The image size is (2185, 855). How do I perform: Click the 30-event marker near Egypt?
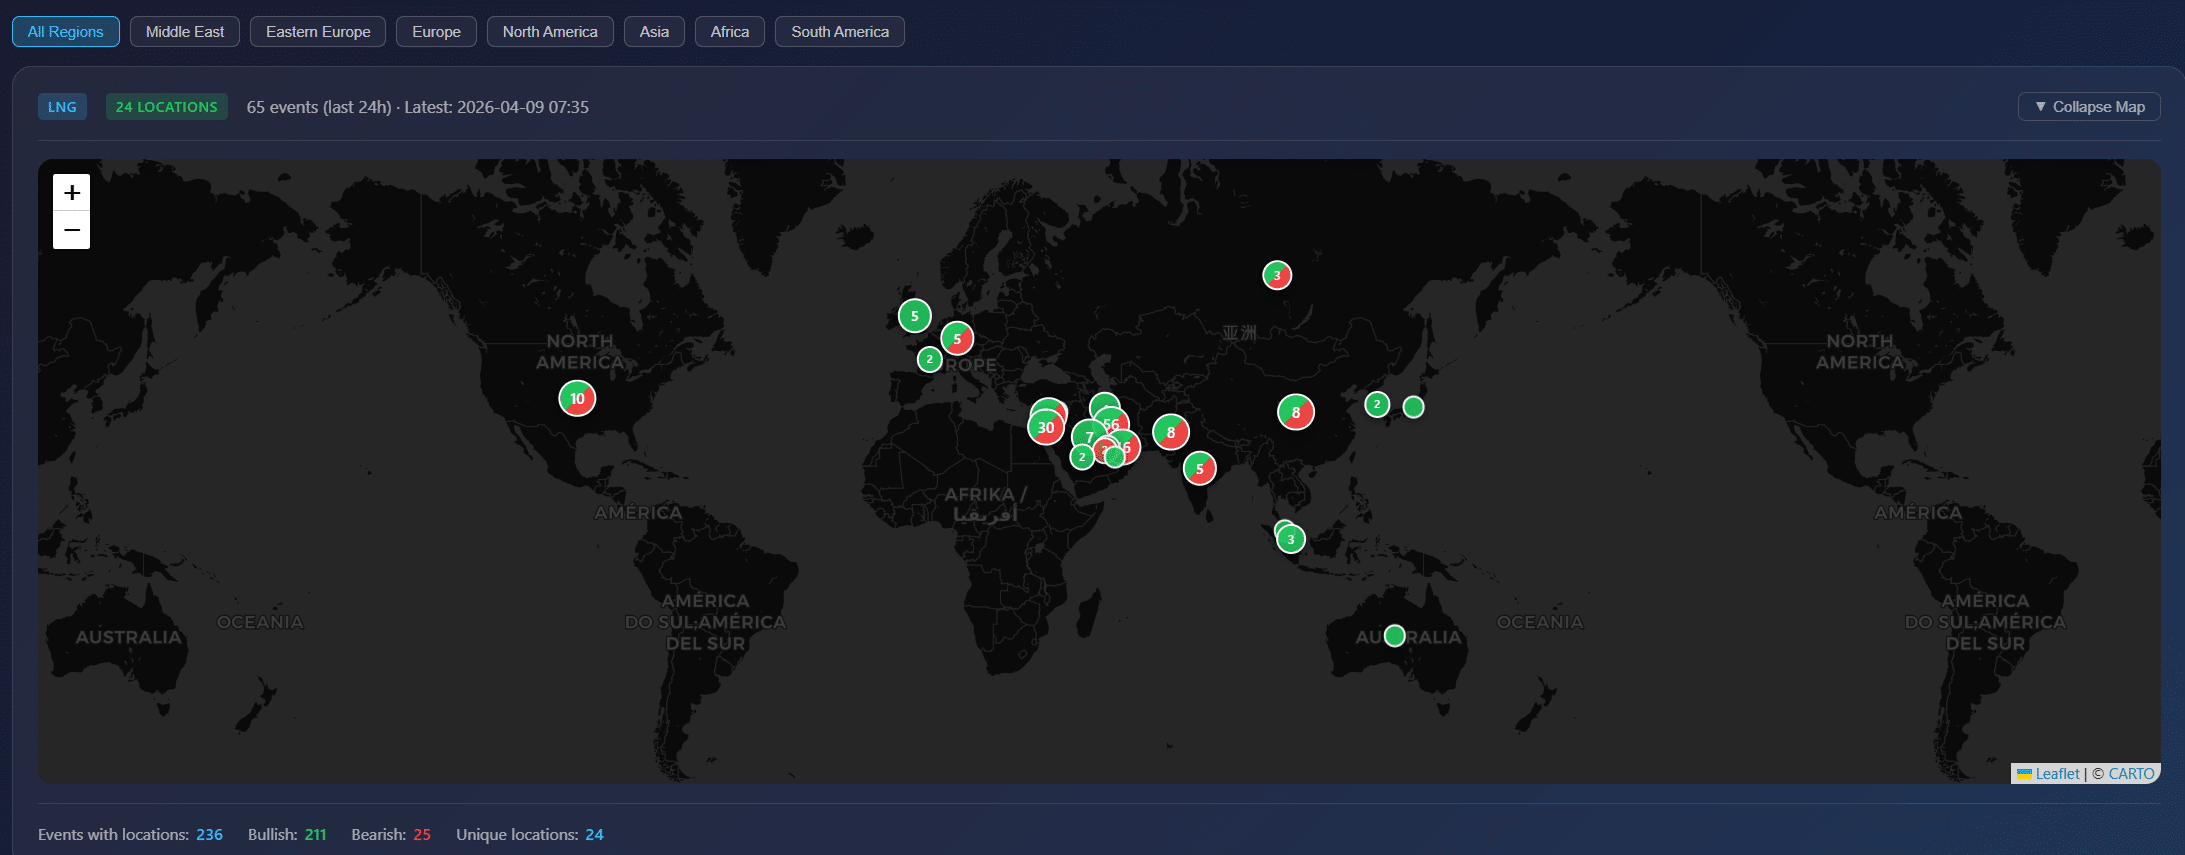click(x=1046, y=427)
